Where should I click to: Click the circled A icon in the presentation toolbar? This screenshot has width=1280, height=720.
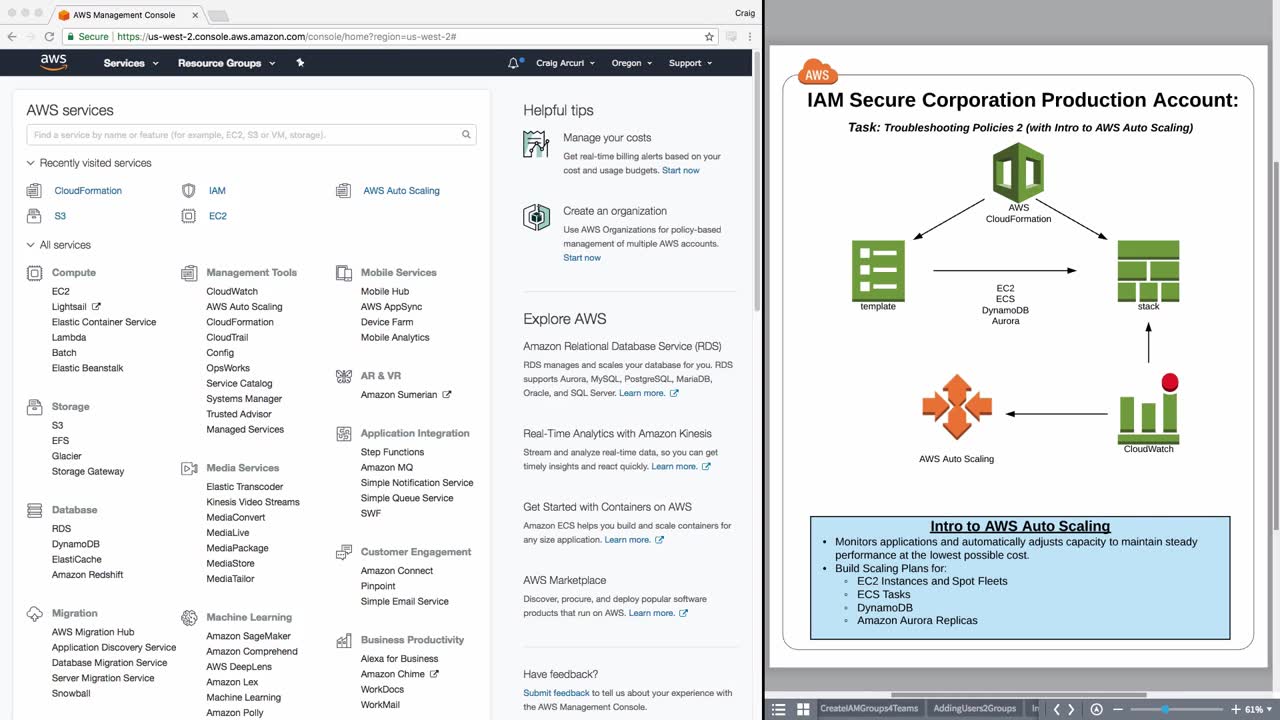tap(1097, 709)
